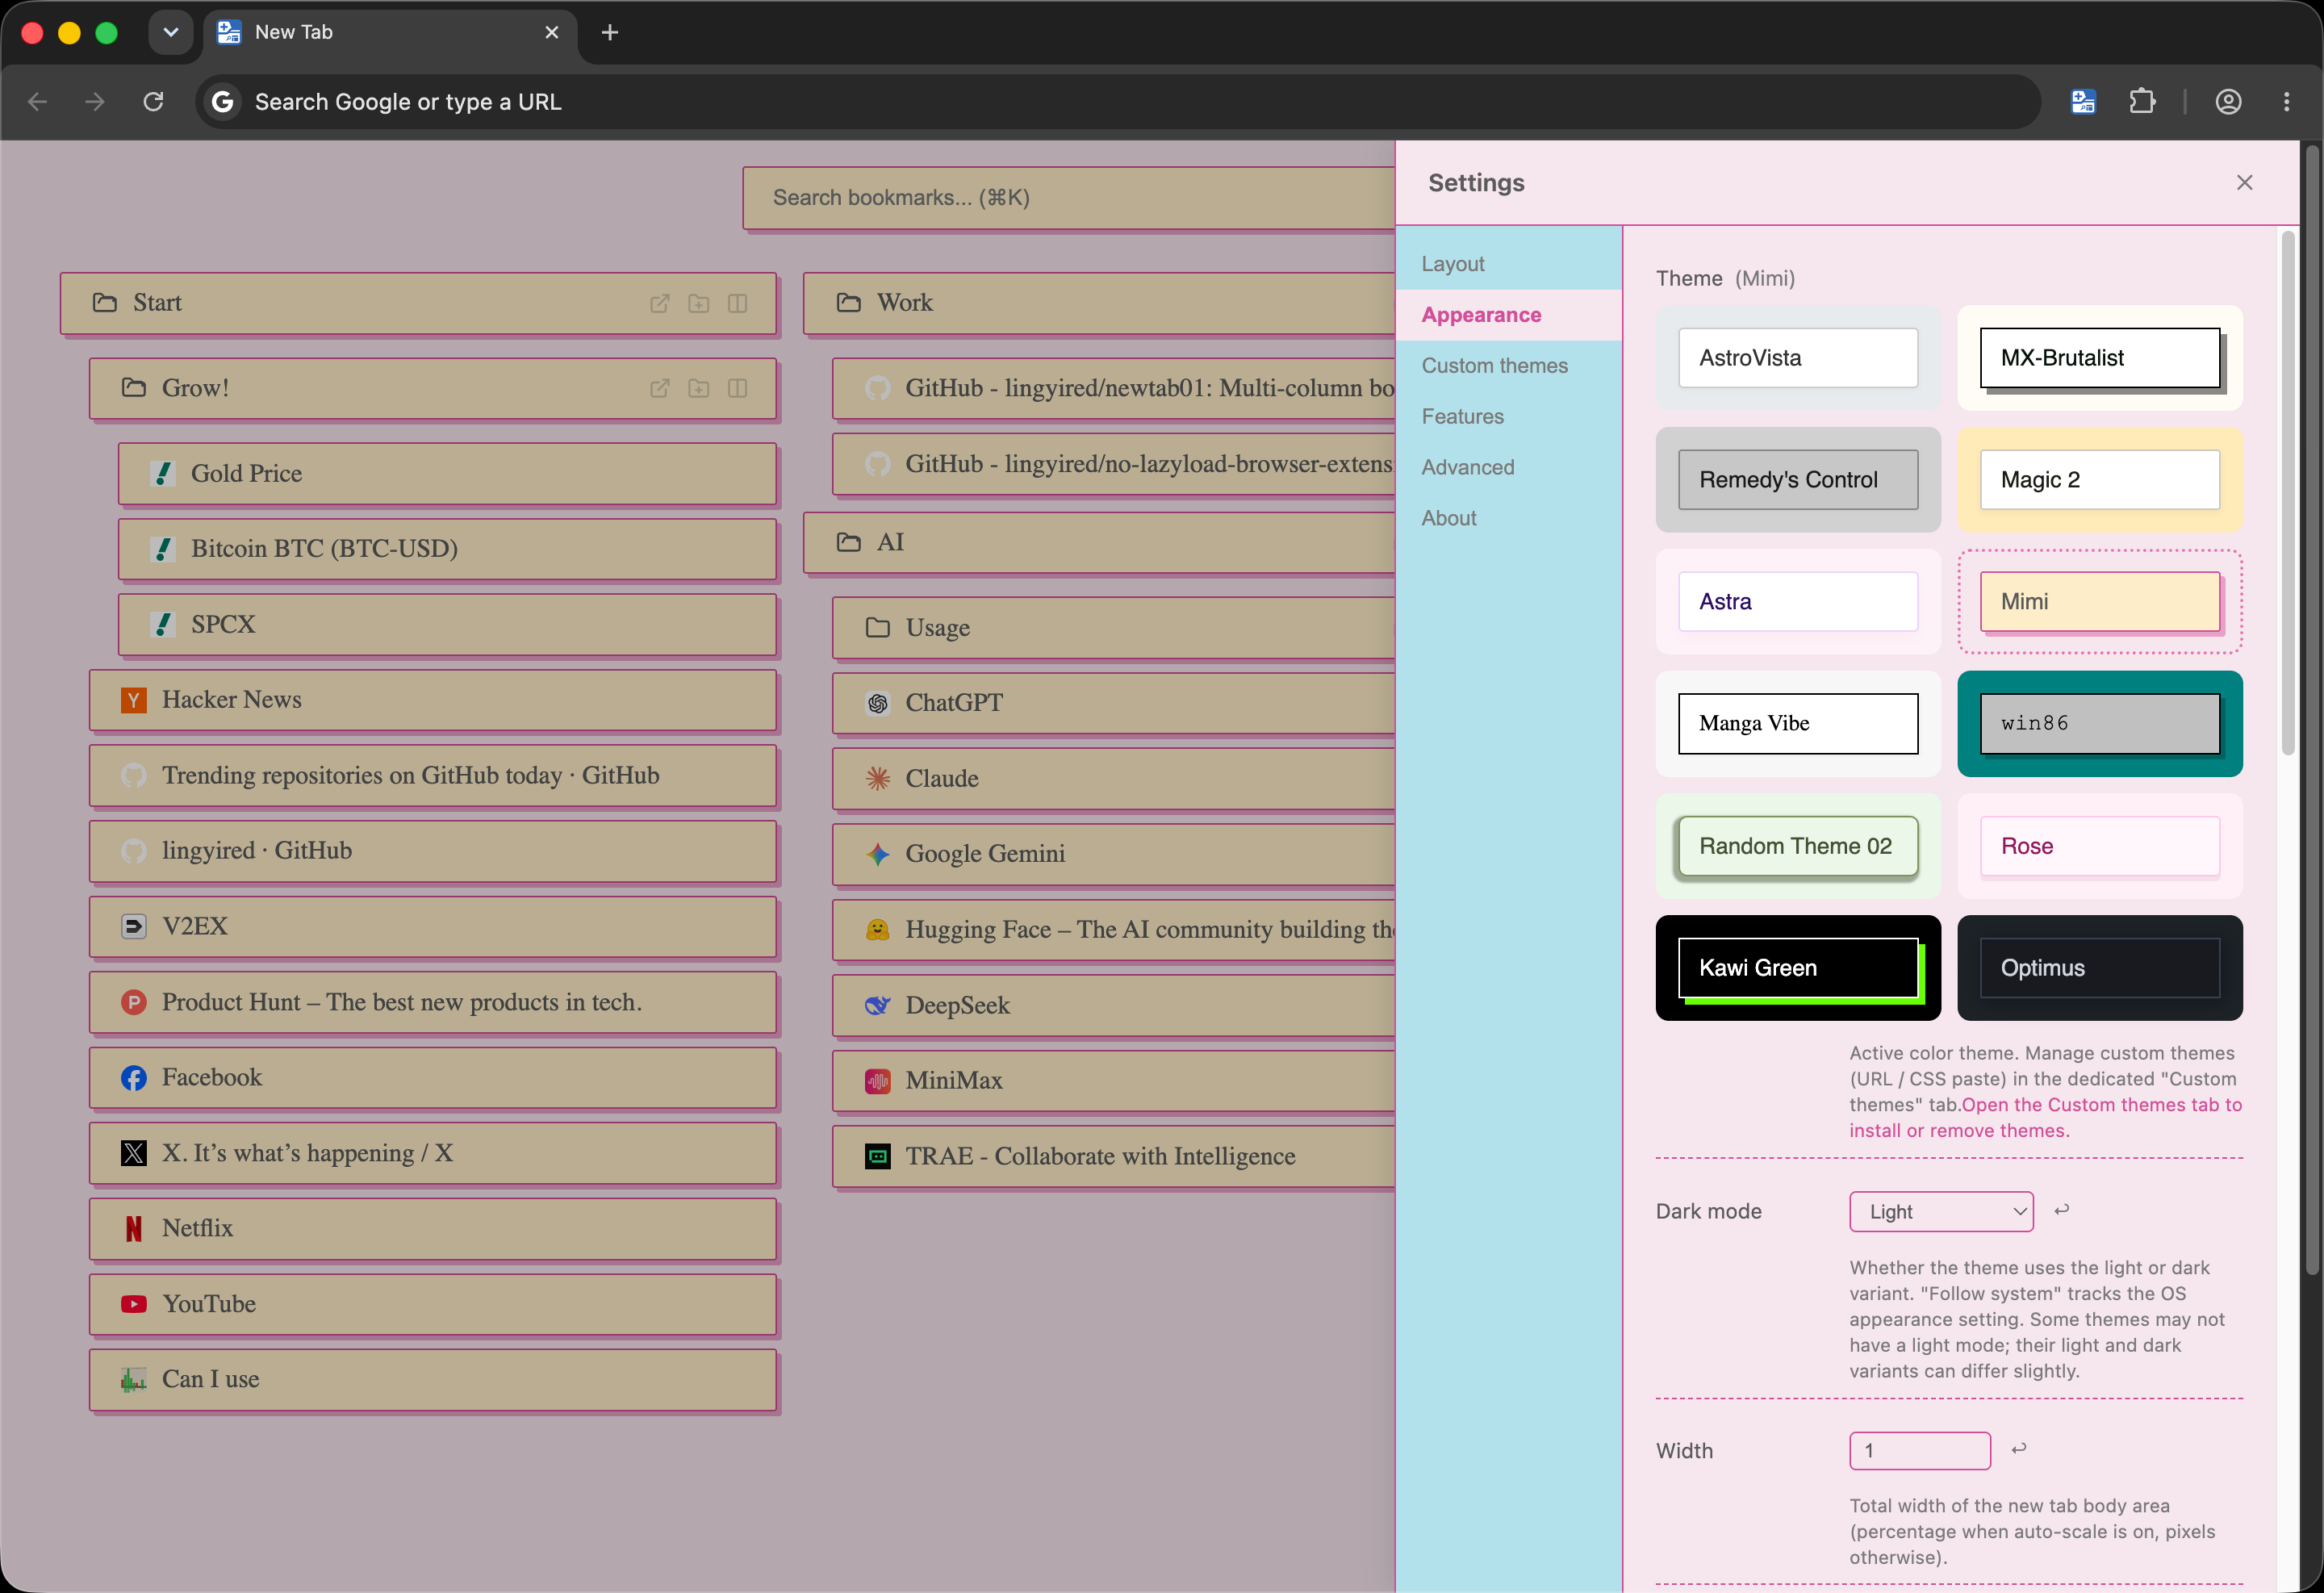Click the Facebook logo icon
This screenshot has height=1593, width=2324.
134,1078
